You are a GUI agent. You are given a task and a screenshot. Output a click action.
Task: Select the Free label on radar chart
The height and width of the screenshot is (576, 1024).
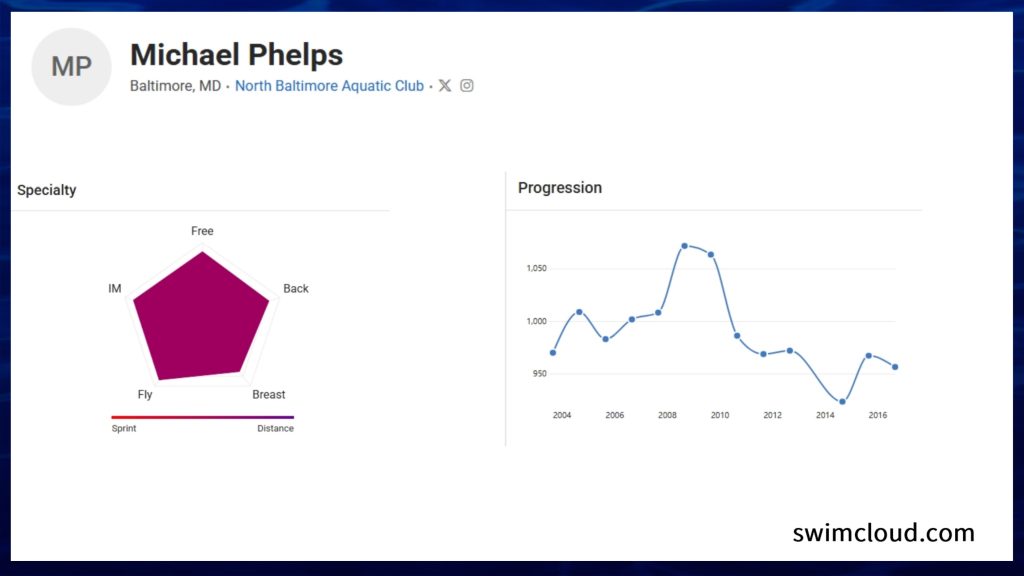pyautogui.click(x=202, y=231)
